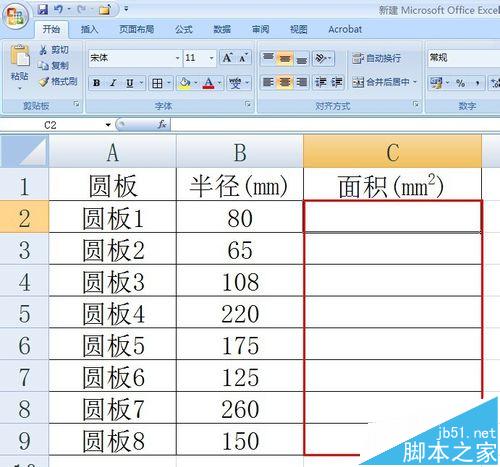Switch to the 页面布局 tab
Image resolution: width=500 pixels, height=467 pixels.
[x=137, y=29]
